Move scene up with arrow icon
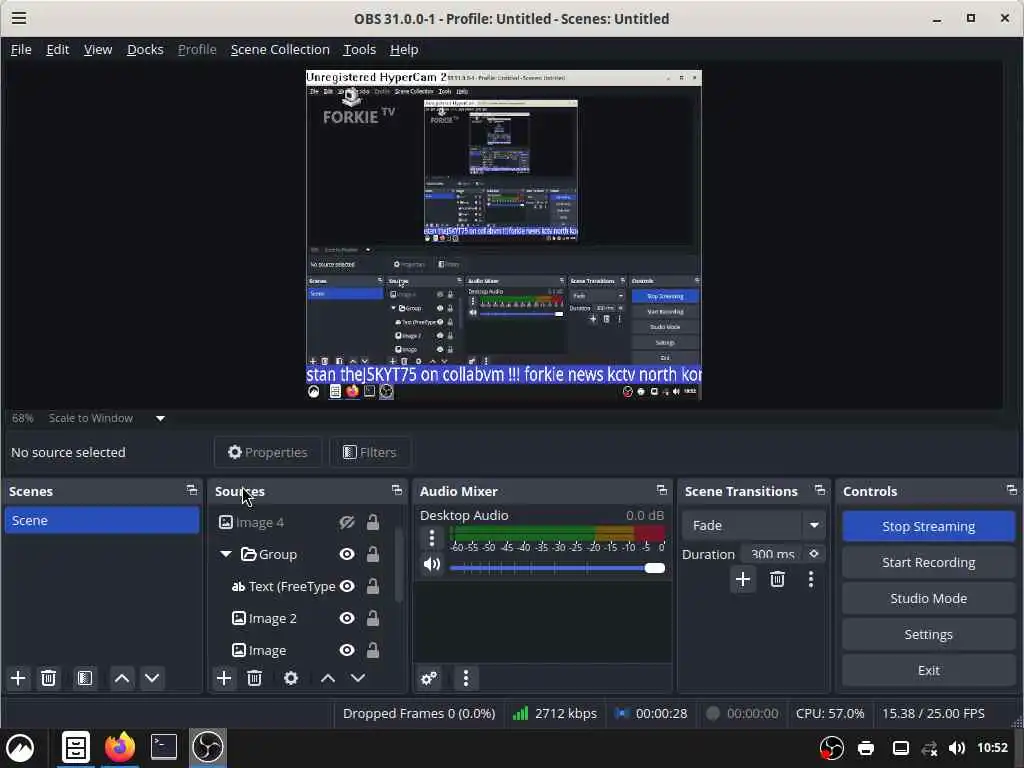This screenshot has width=1024, height=768. click(x=121, y=678)
